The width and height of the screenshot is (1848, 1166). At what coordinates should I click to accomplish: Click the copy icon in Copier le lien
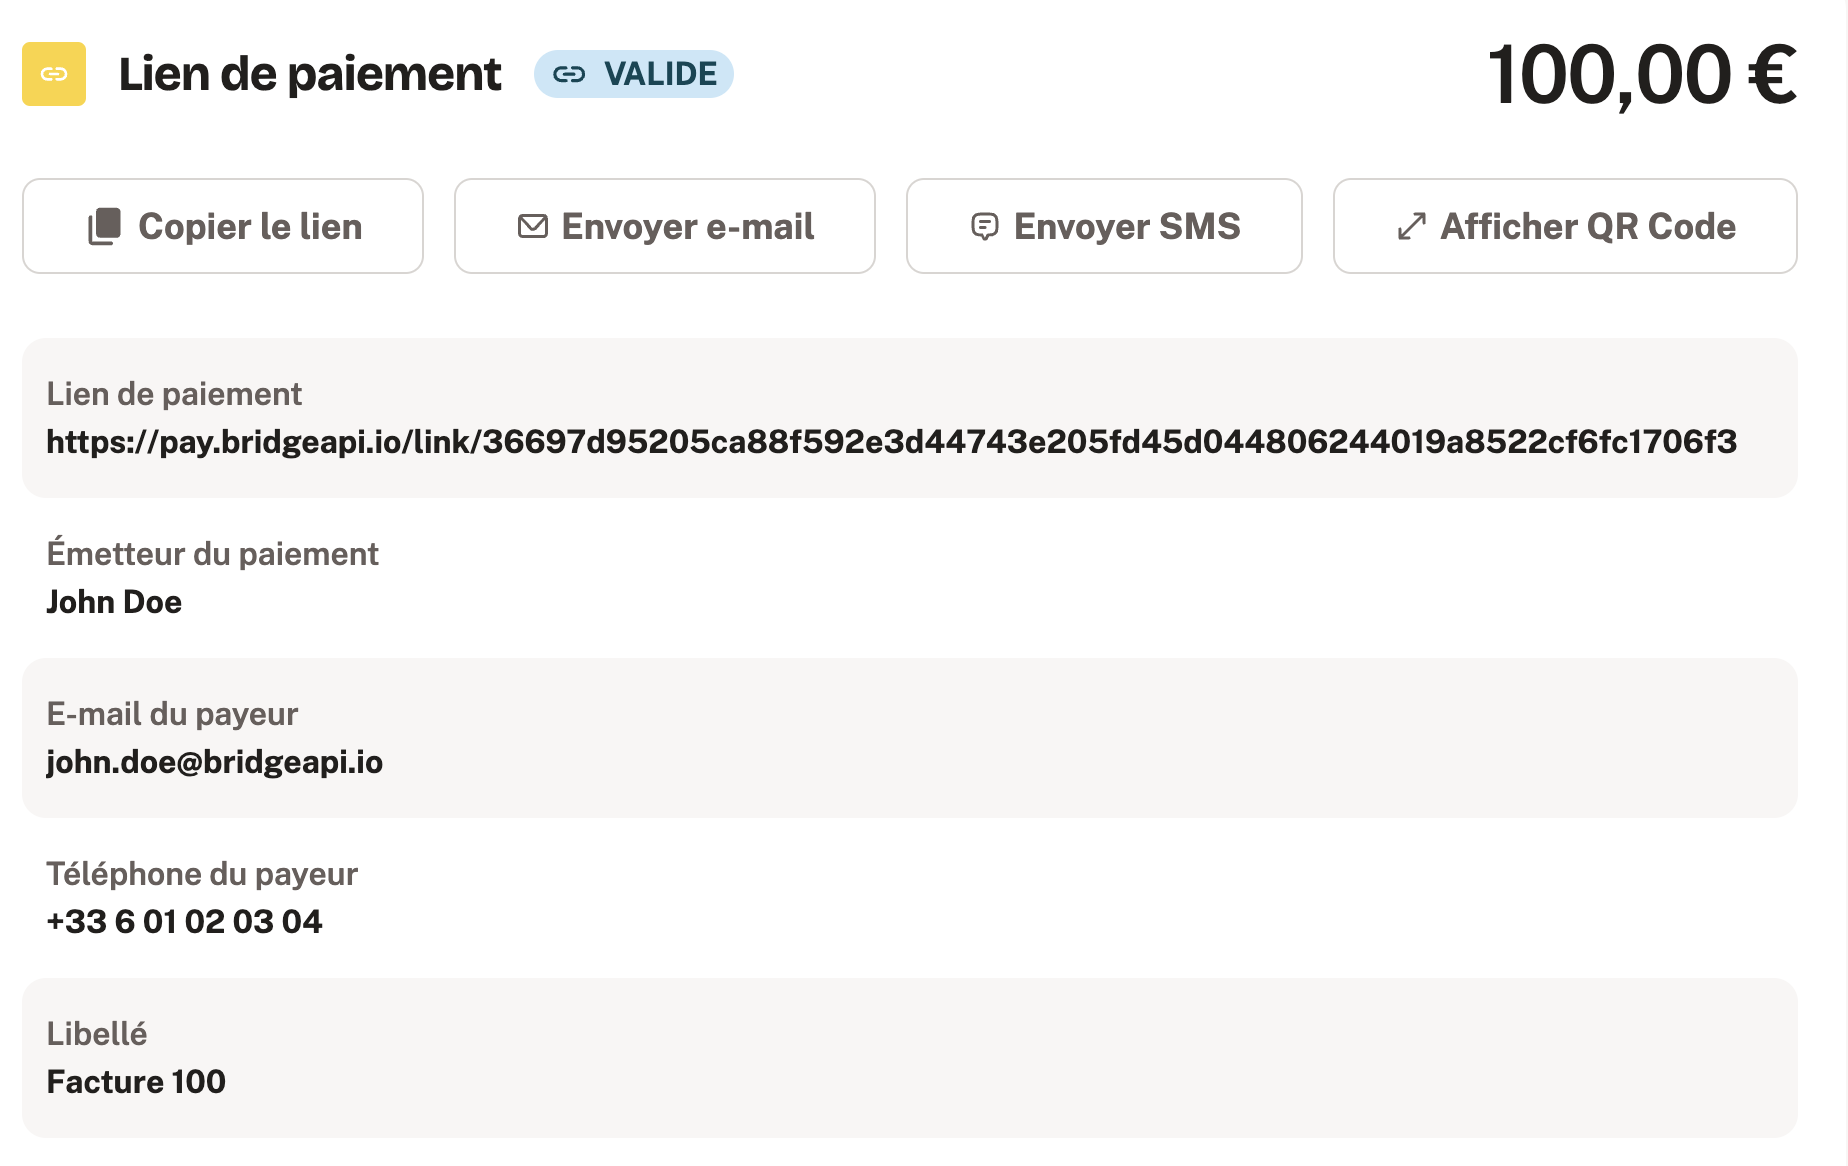105,226
